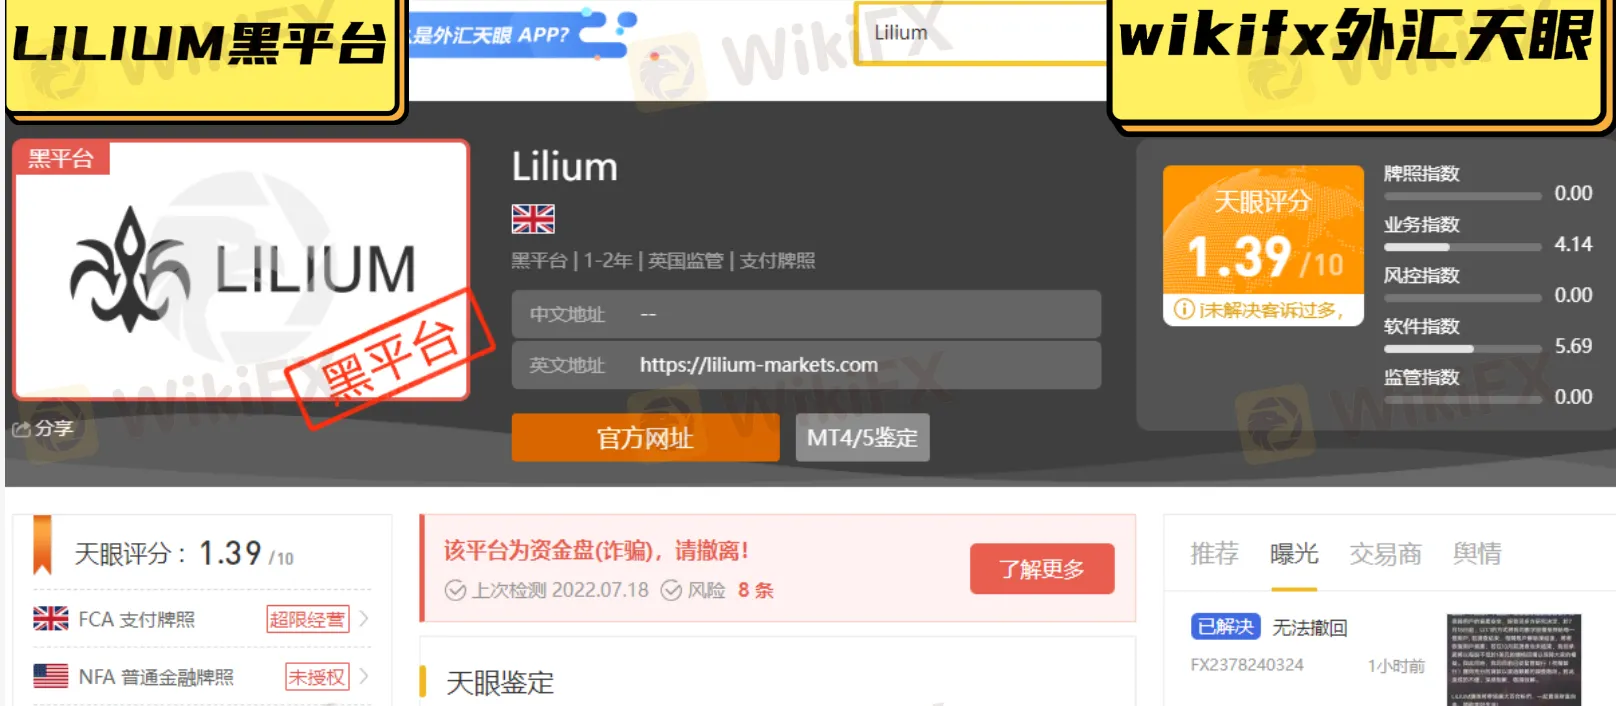Click the red 了解更多 button
The height and width of the screenshot is (706, 1616).
pos(1042,569)
